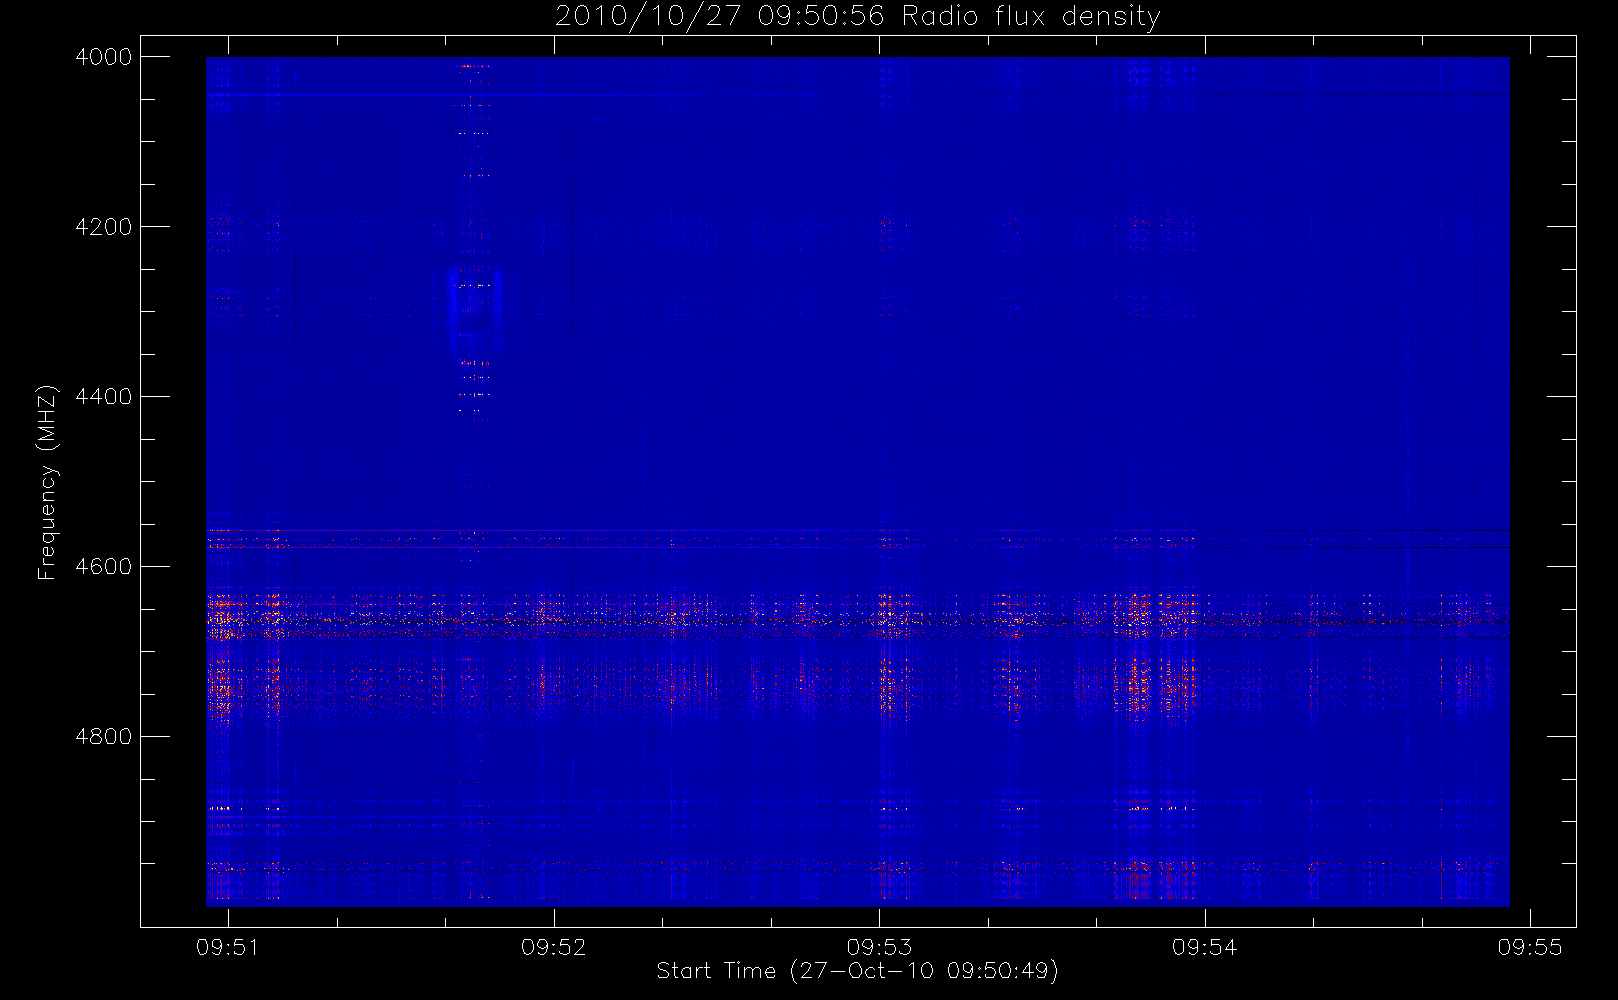Click the 'Frequency (MHZ)' axis title
The width and height of the screenshot is (1618, 1000).
coord(47,482)
